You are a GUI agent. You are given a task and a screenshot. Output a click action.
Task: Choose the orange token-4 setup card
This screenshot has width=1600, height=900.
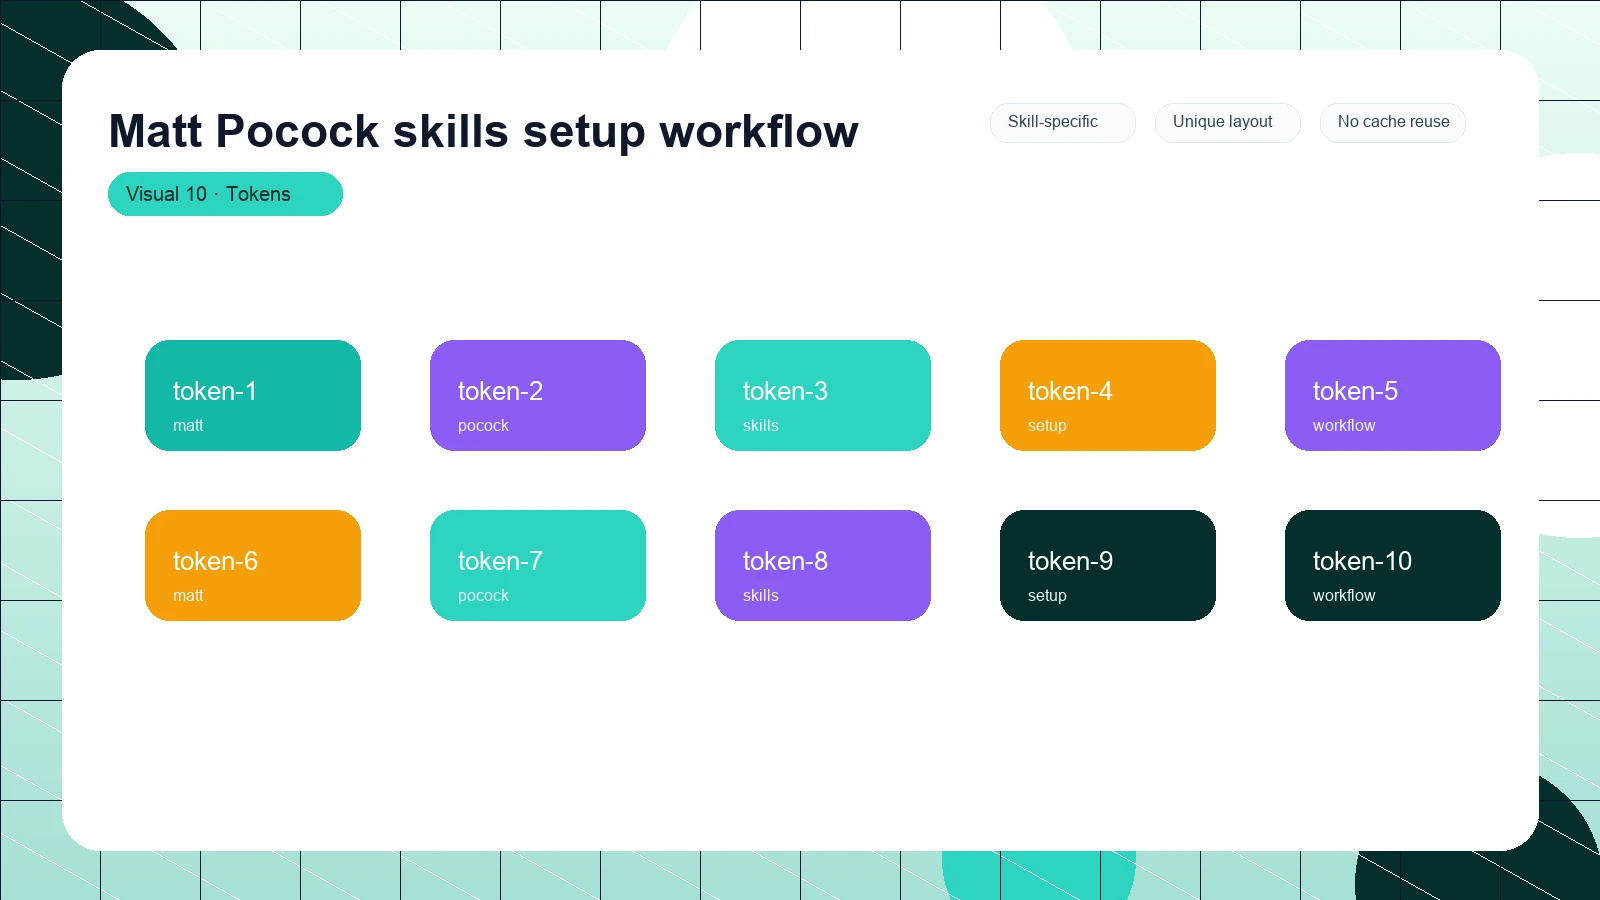click(x=1108, y=395)
